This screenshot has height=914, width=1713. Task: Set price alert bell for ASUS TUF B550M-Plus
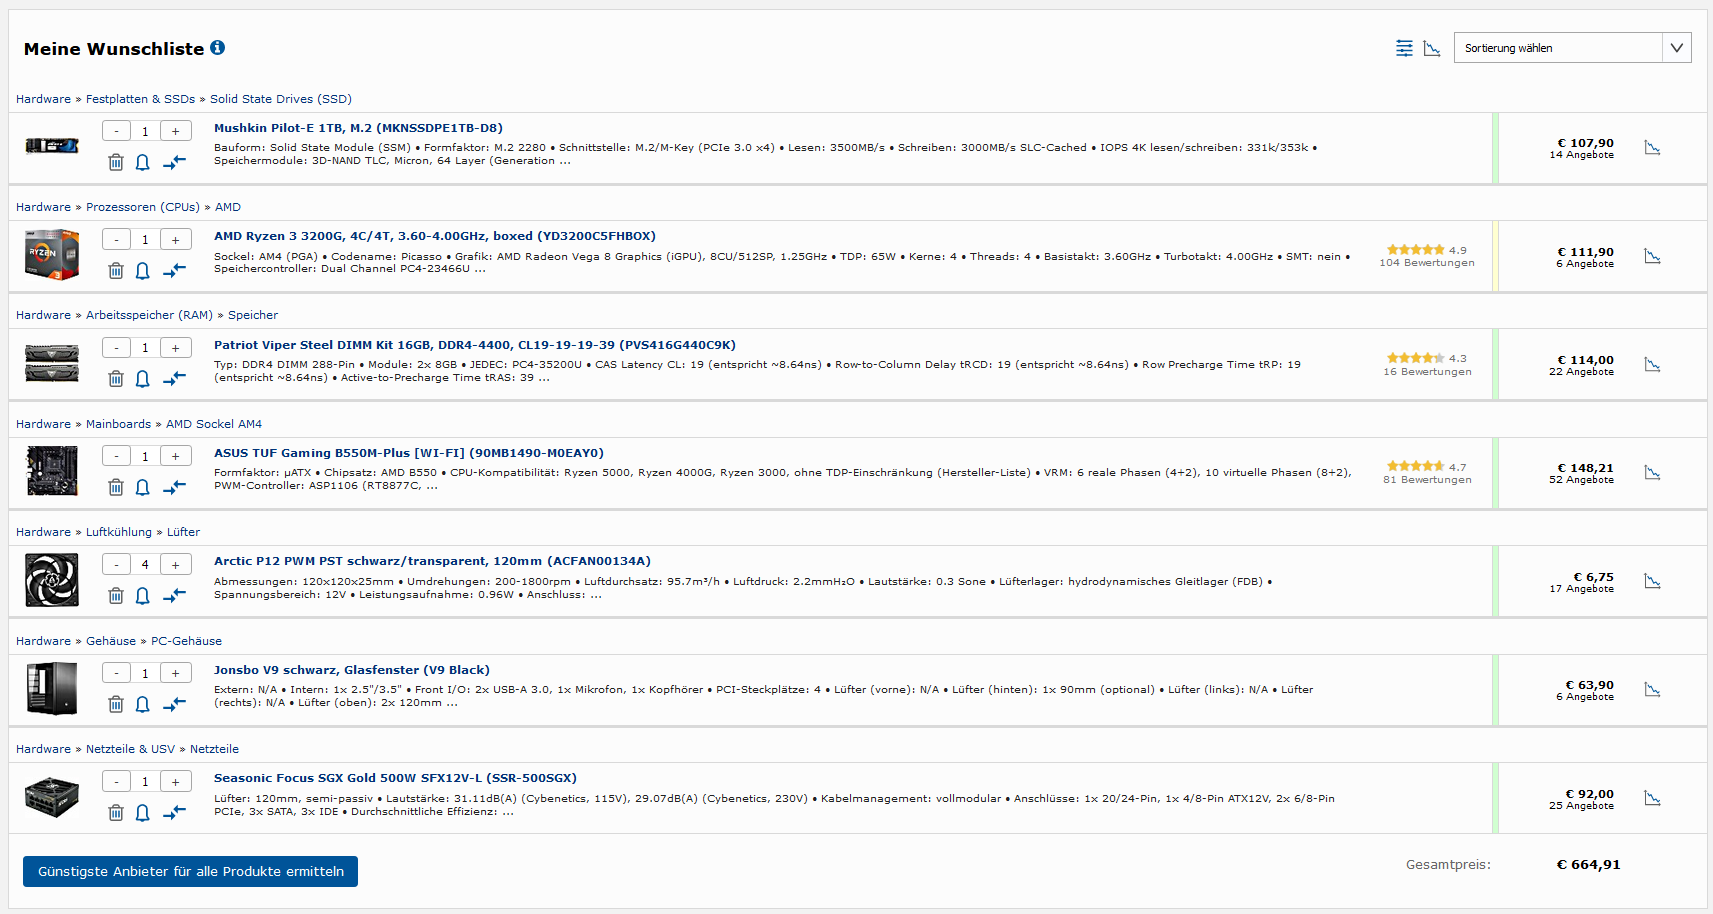tap(143, 487)
